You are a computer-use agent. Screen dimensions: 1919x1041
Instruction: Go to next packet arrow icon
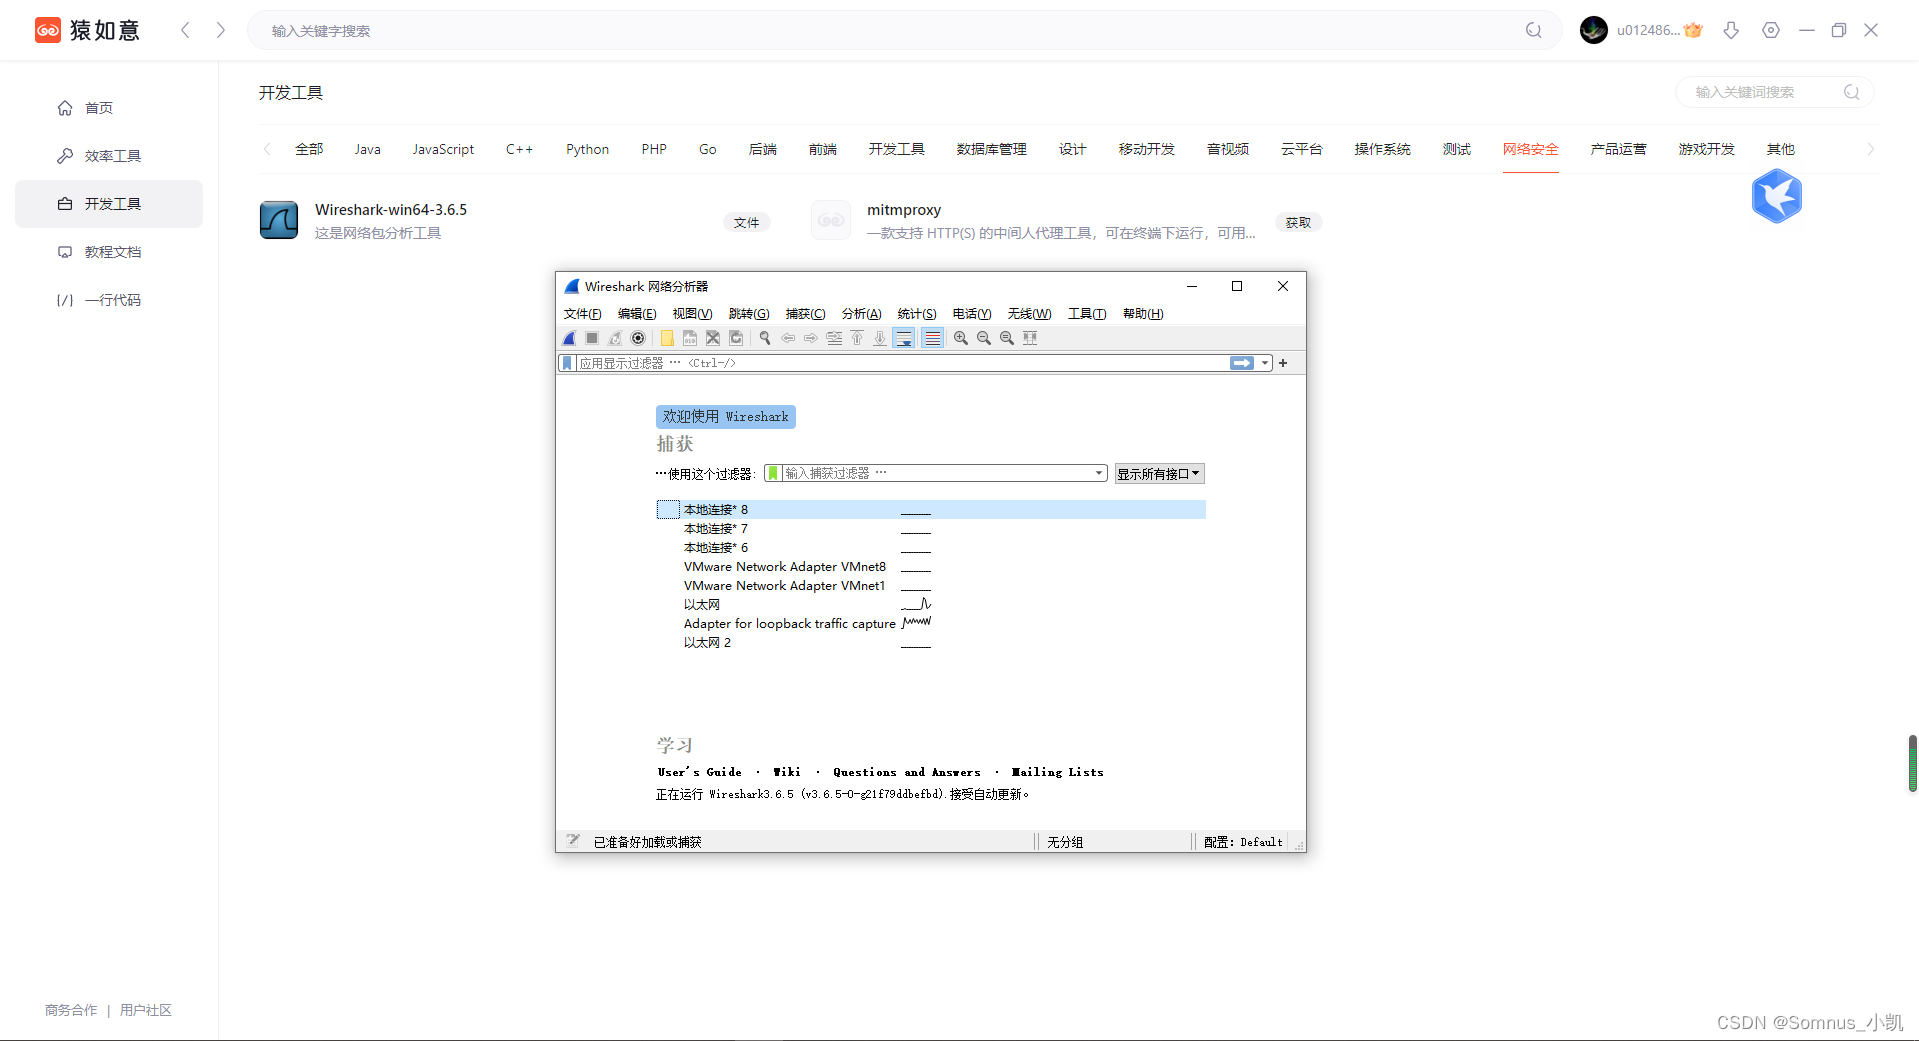click(811, 338)
